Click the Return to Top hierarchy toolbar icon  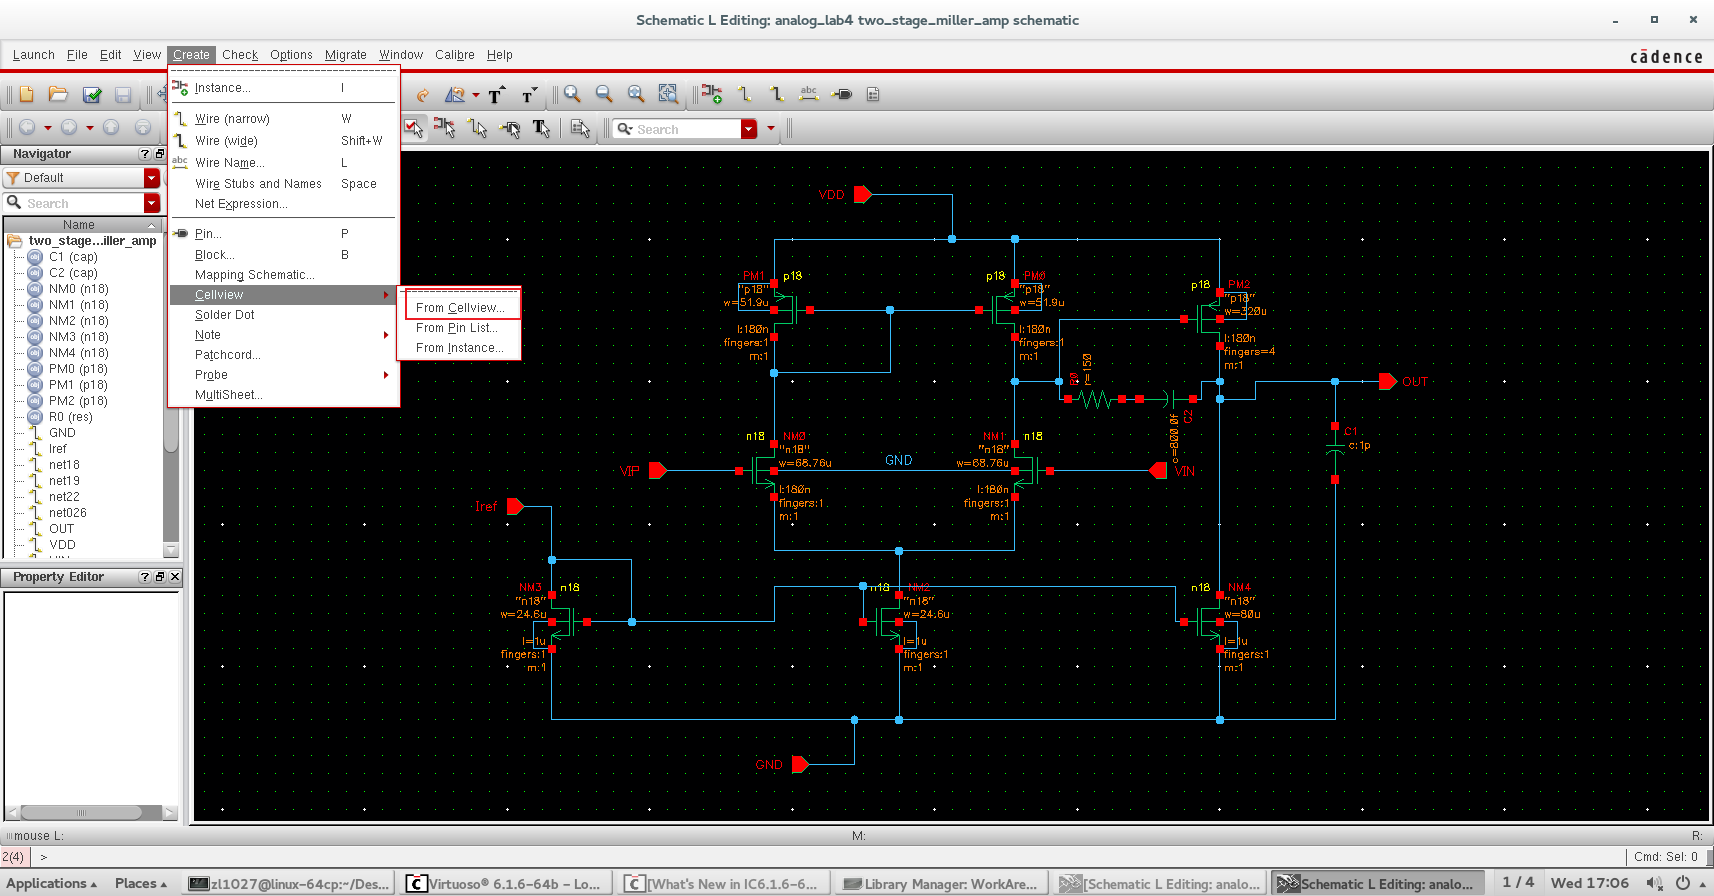click(143, 127)
